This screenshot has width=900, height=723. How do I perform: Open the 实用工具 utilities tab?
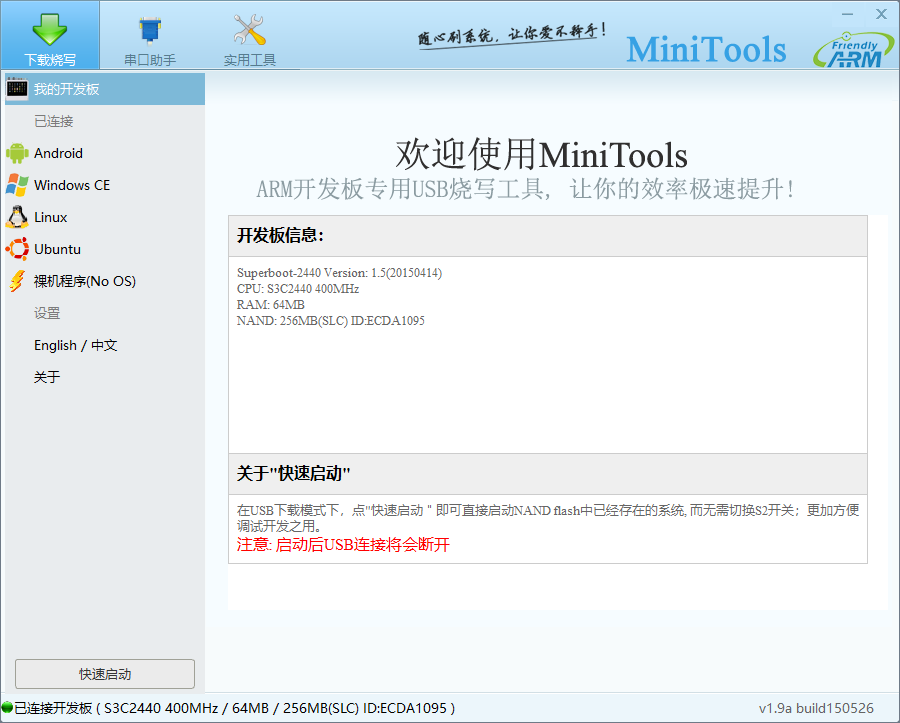(x=250, y=35)
